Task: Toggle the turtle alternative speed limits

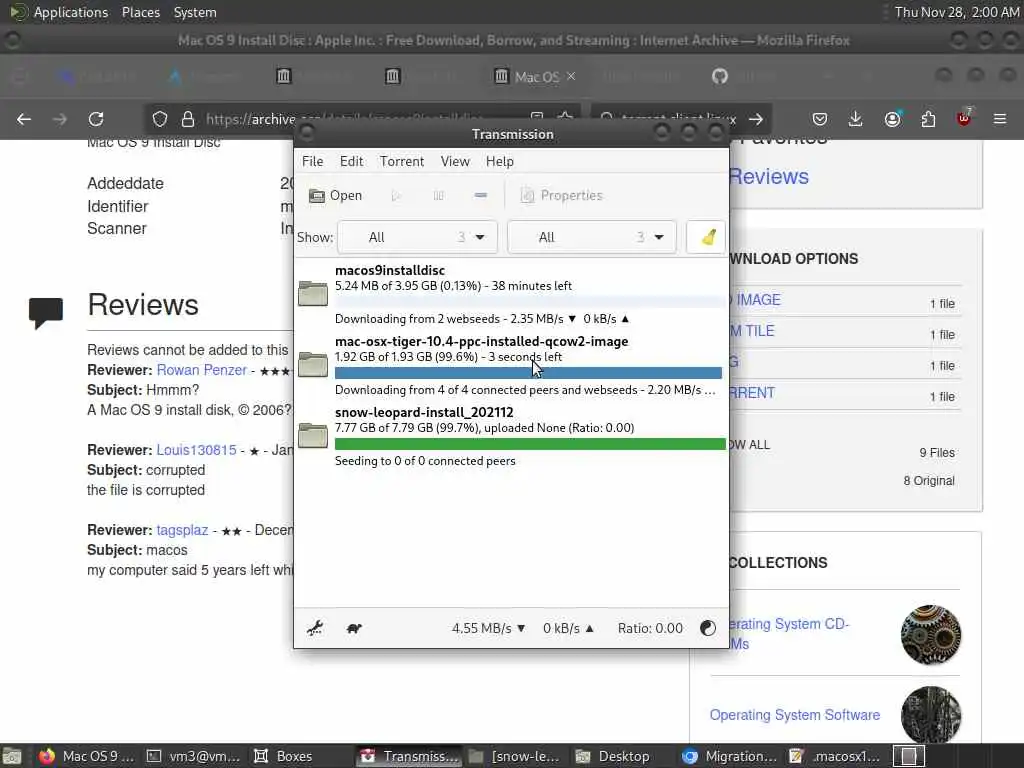Action: [x=355, y=628]
